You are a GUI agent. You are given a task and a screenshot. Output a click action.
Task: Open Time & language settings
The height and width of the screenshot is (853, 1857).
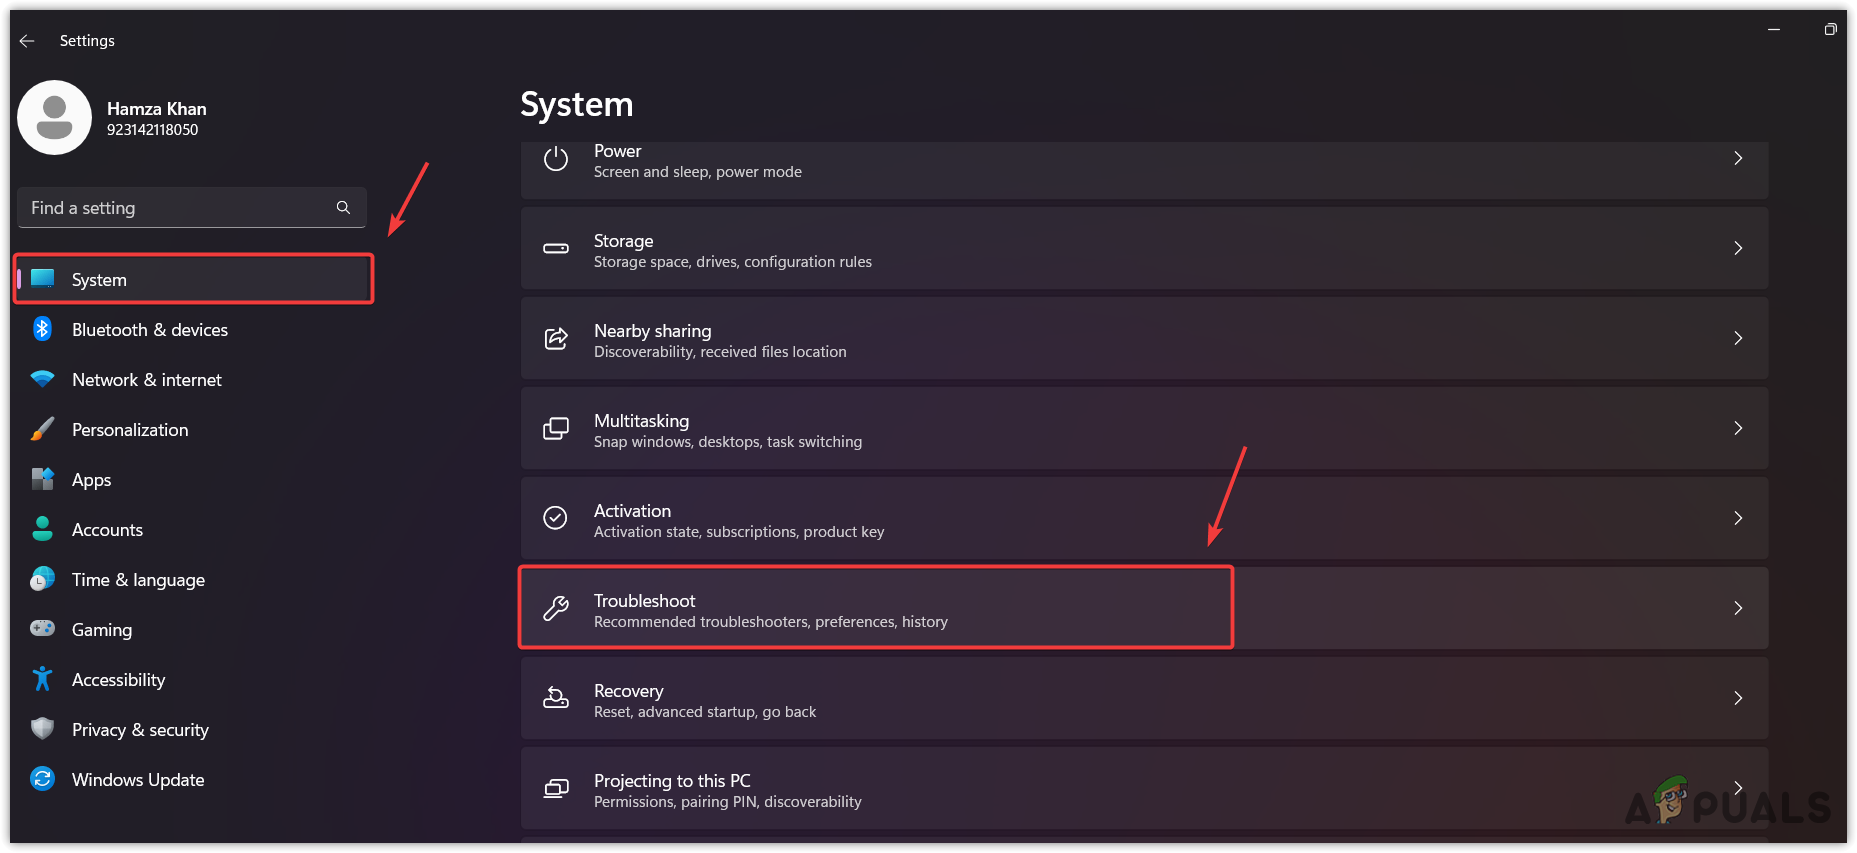(x=138, y=580)
